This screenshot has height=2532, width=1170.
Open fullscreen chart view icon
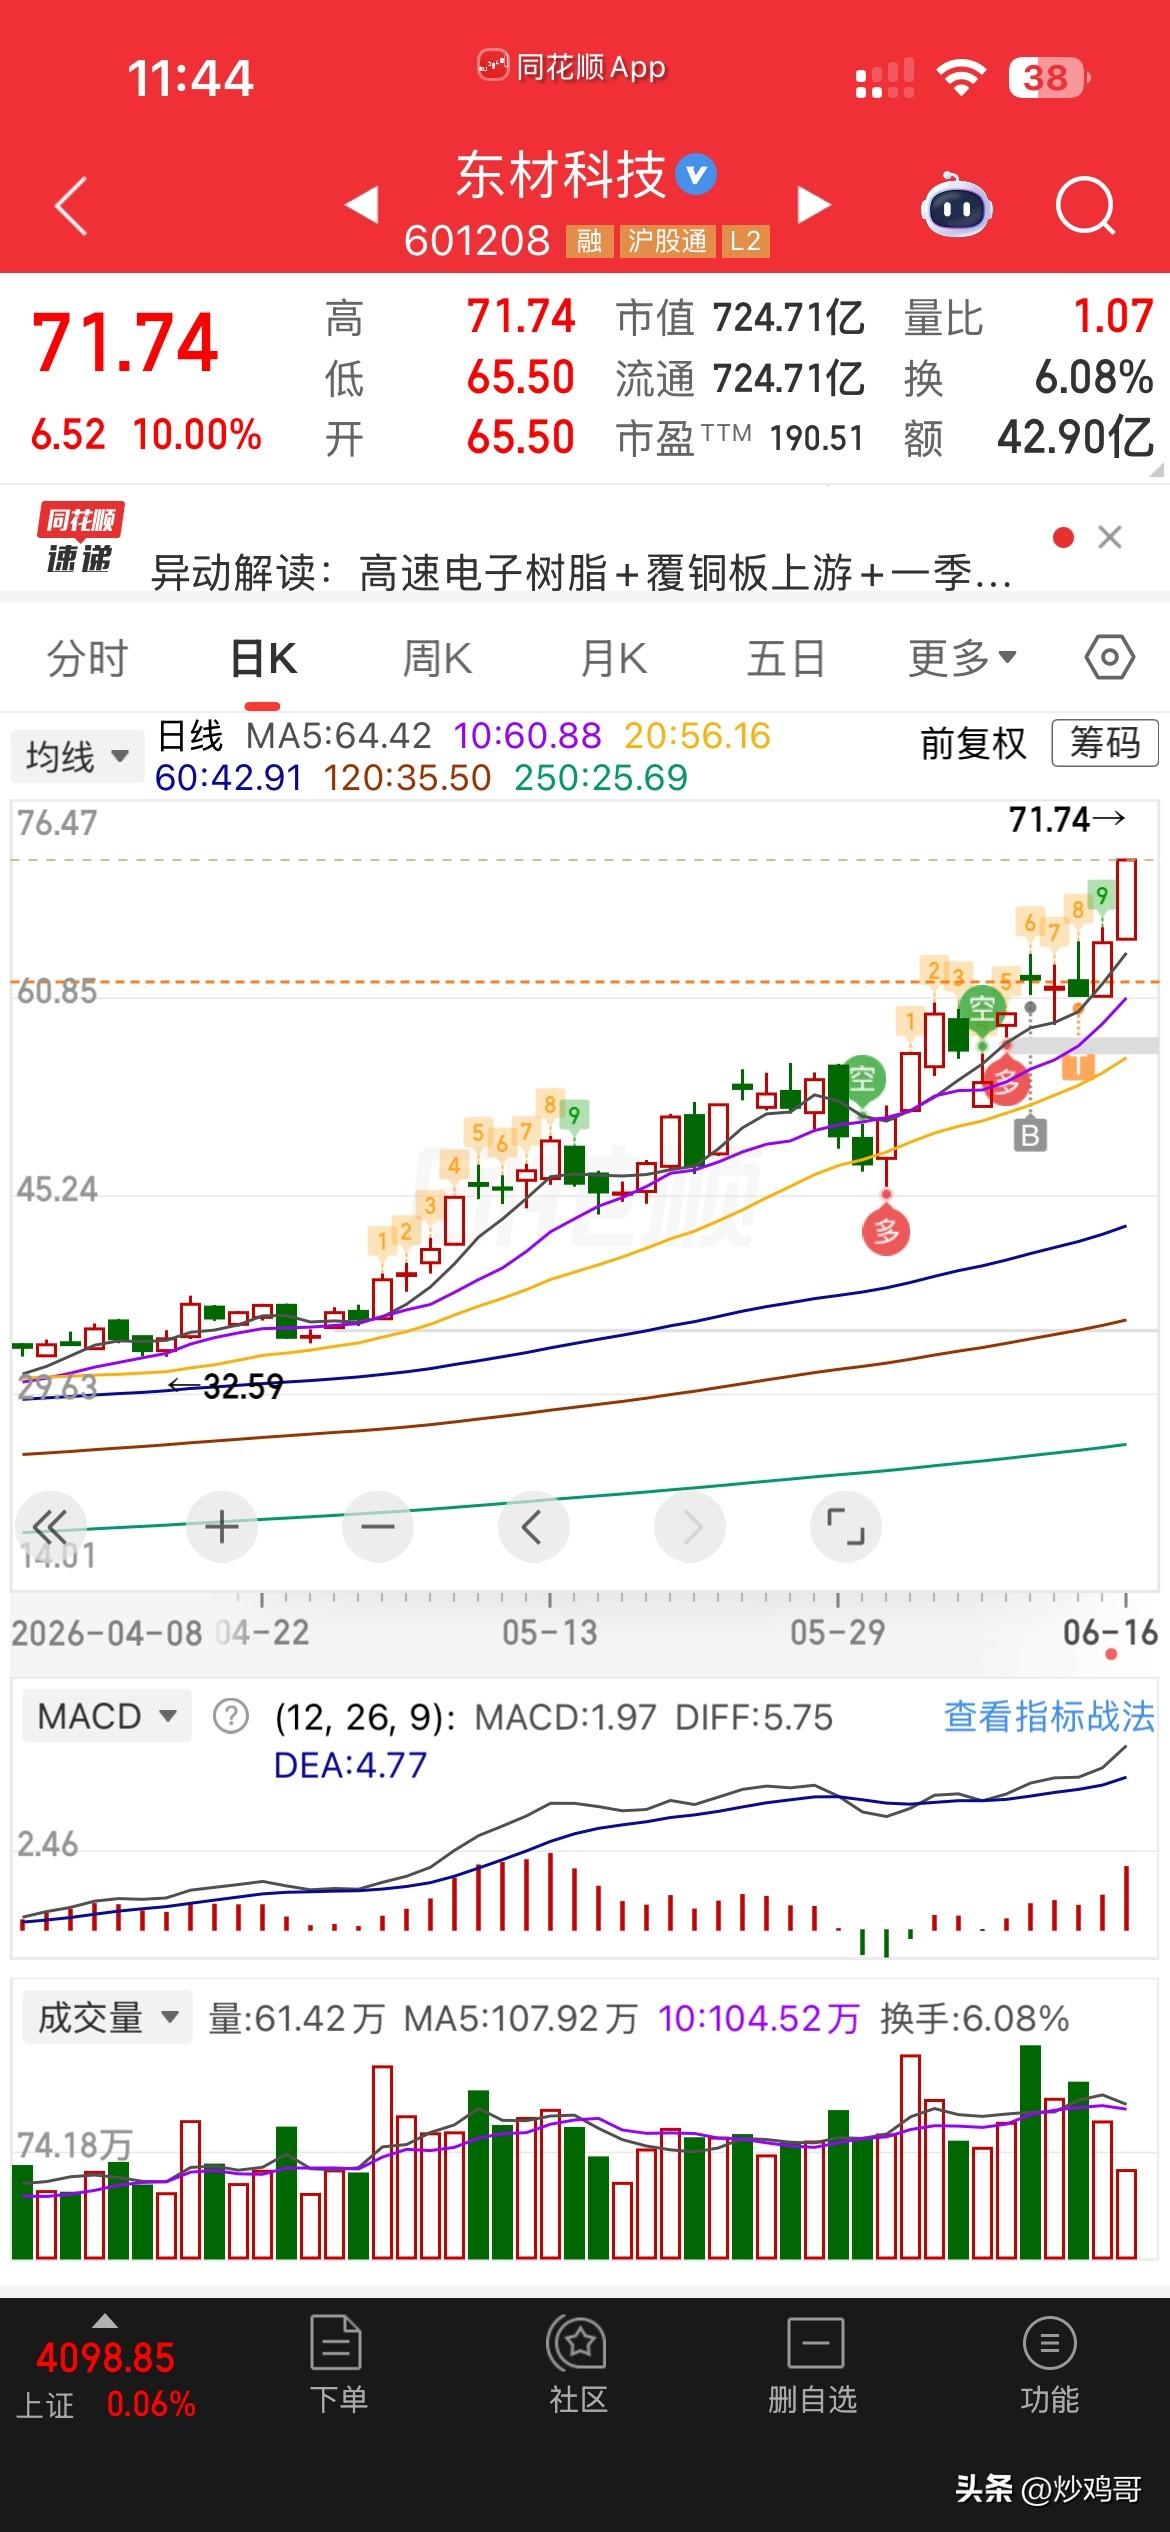point(846,1527)
